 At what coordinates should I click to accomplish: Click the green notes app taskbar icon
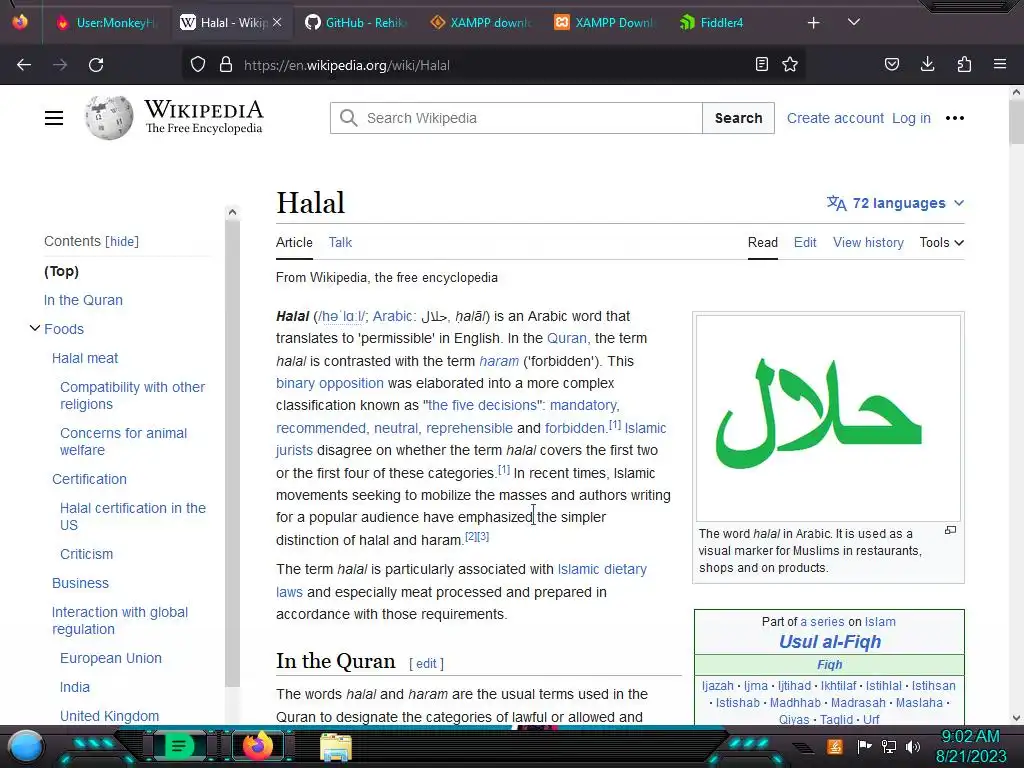(178, 746)
